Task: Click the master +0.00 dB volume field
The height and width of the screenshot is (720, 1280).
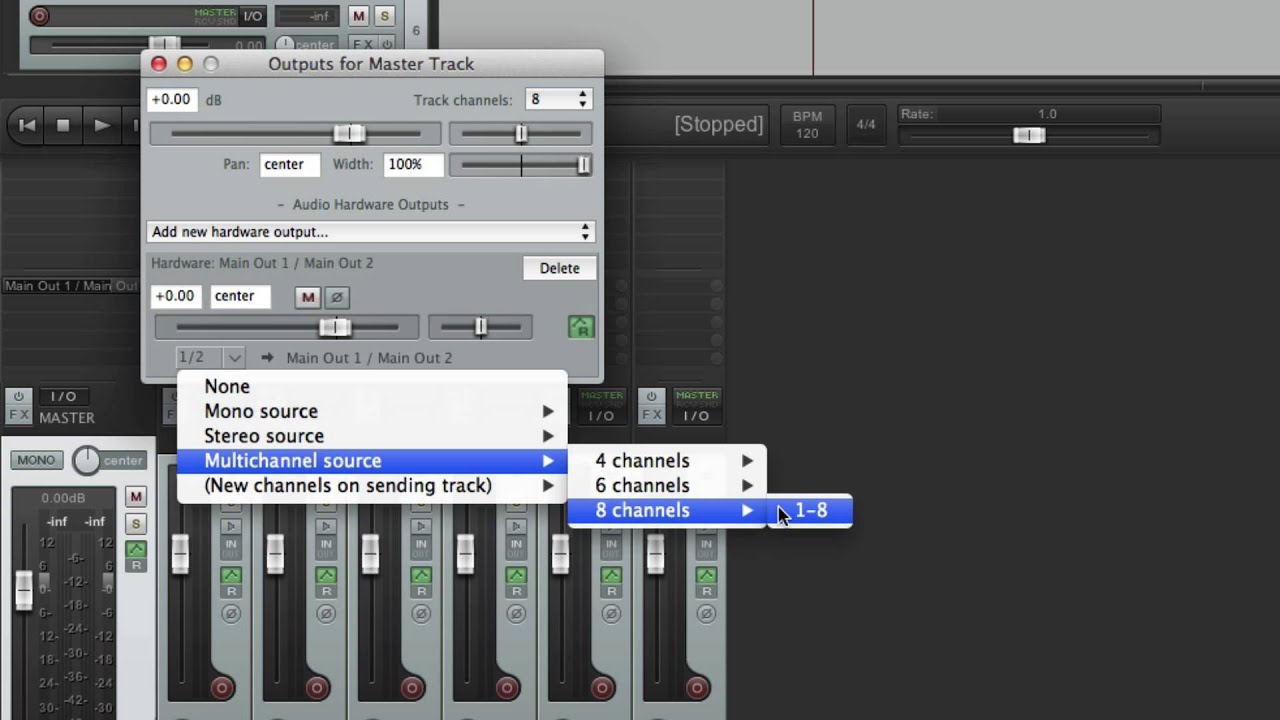Action: (x=172, y=99)
